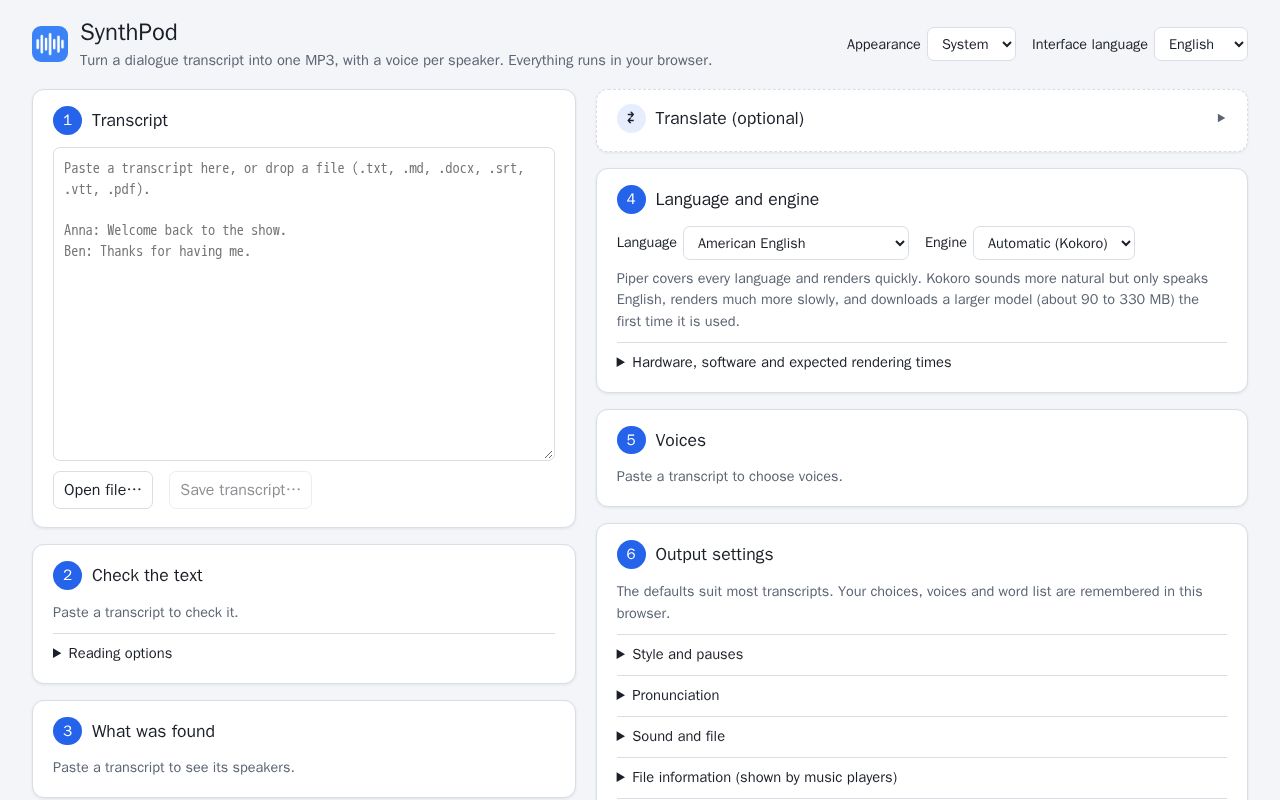
Task: Open the Interface language dropdown
Action: [x=1200, y=44]
